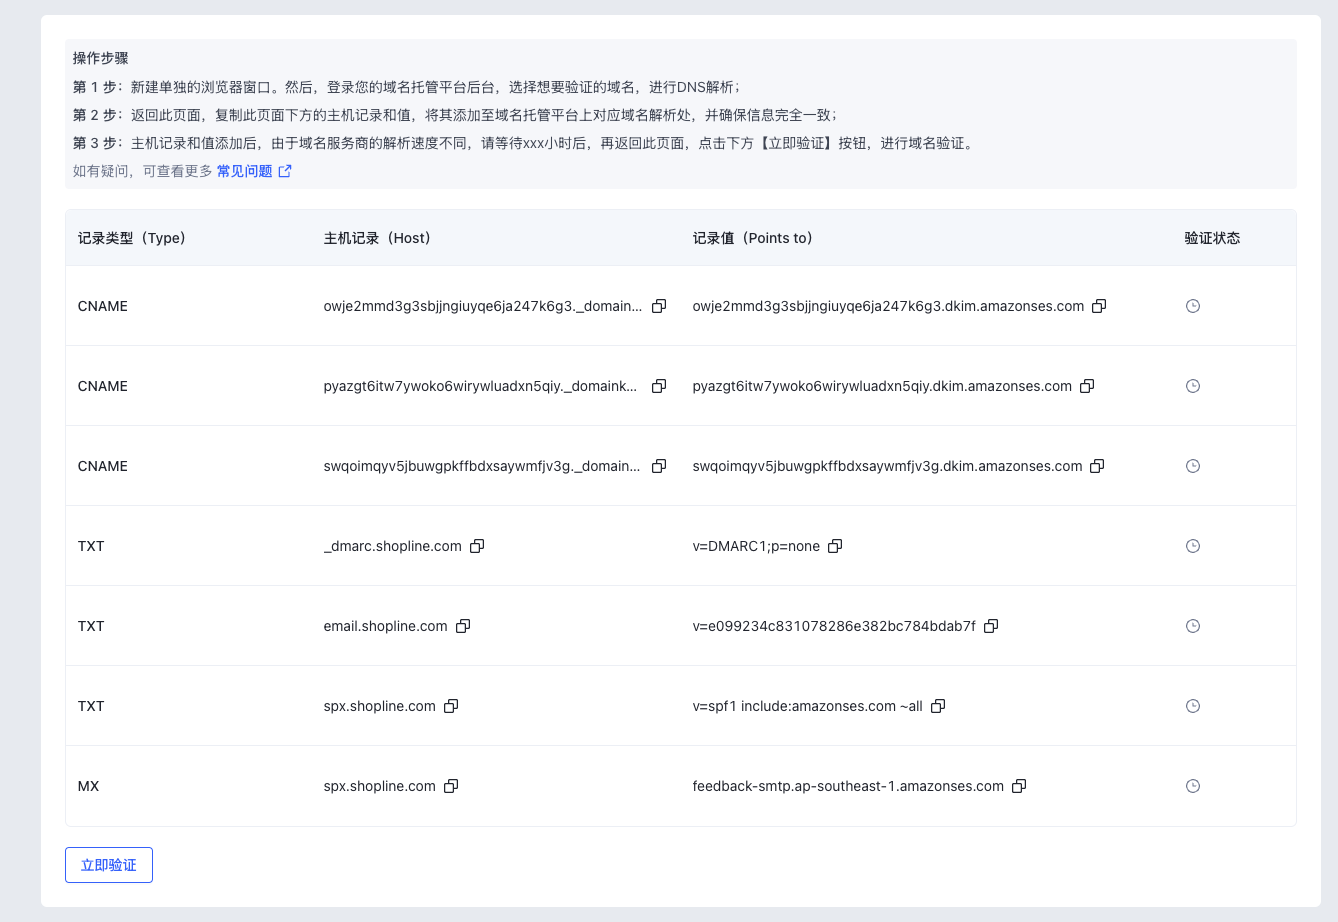Copy value v=spf1 include:amazonses.com ~all
1338x922 pixels.
[x=938, y=706]
